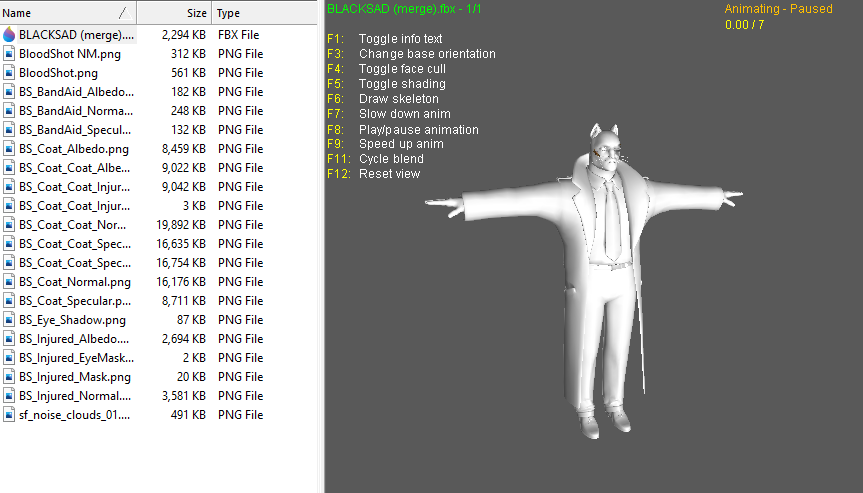Select the BS_Injured_Mask.png file name
The height and width of the screenshot is (493, 863).
click(75, 376)
